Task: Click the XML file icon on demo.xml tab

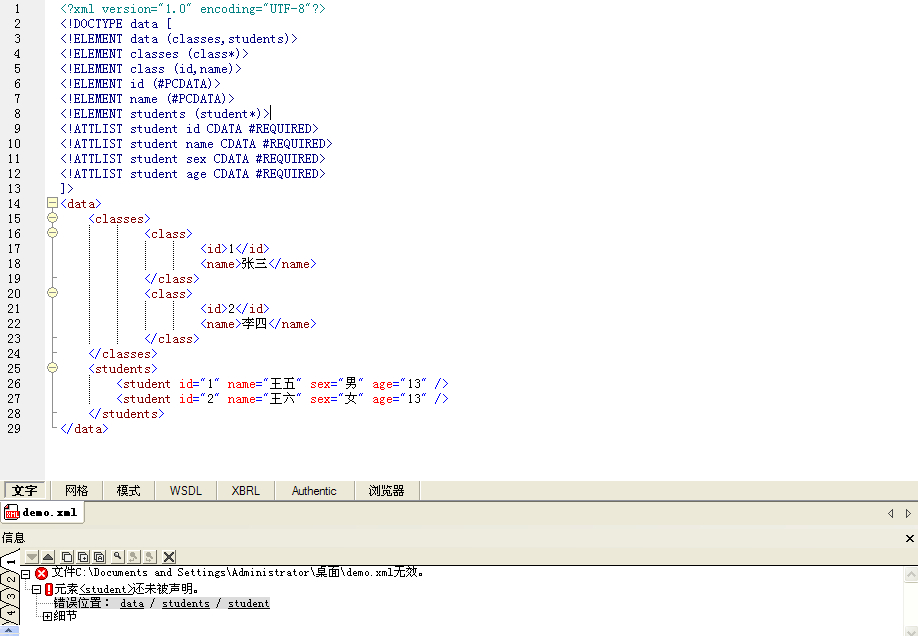Action: [12, 513]
